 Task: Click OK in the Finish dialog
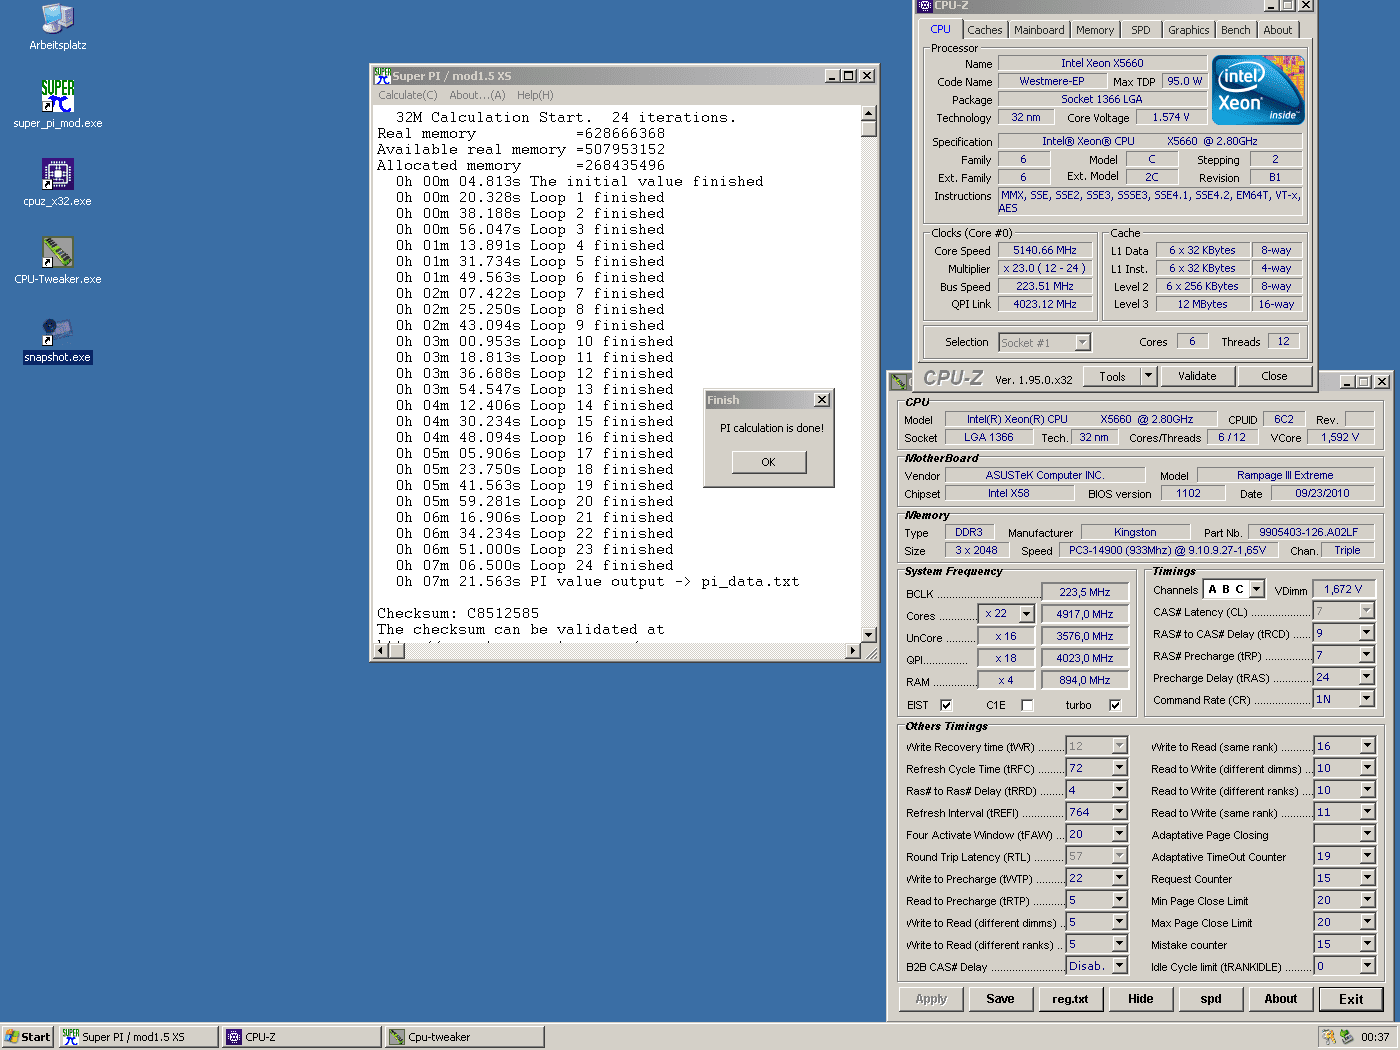point(768,462)
